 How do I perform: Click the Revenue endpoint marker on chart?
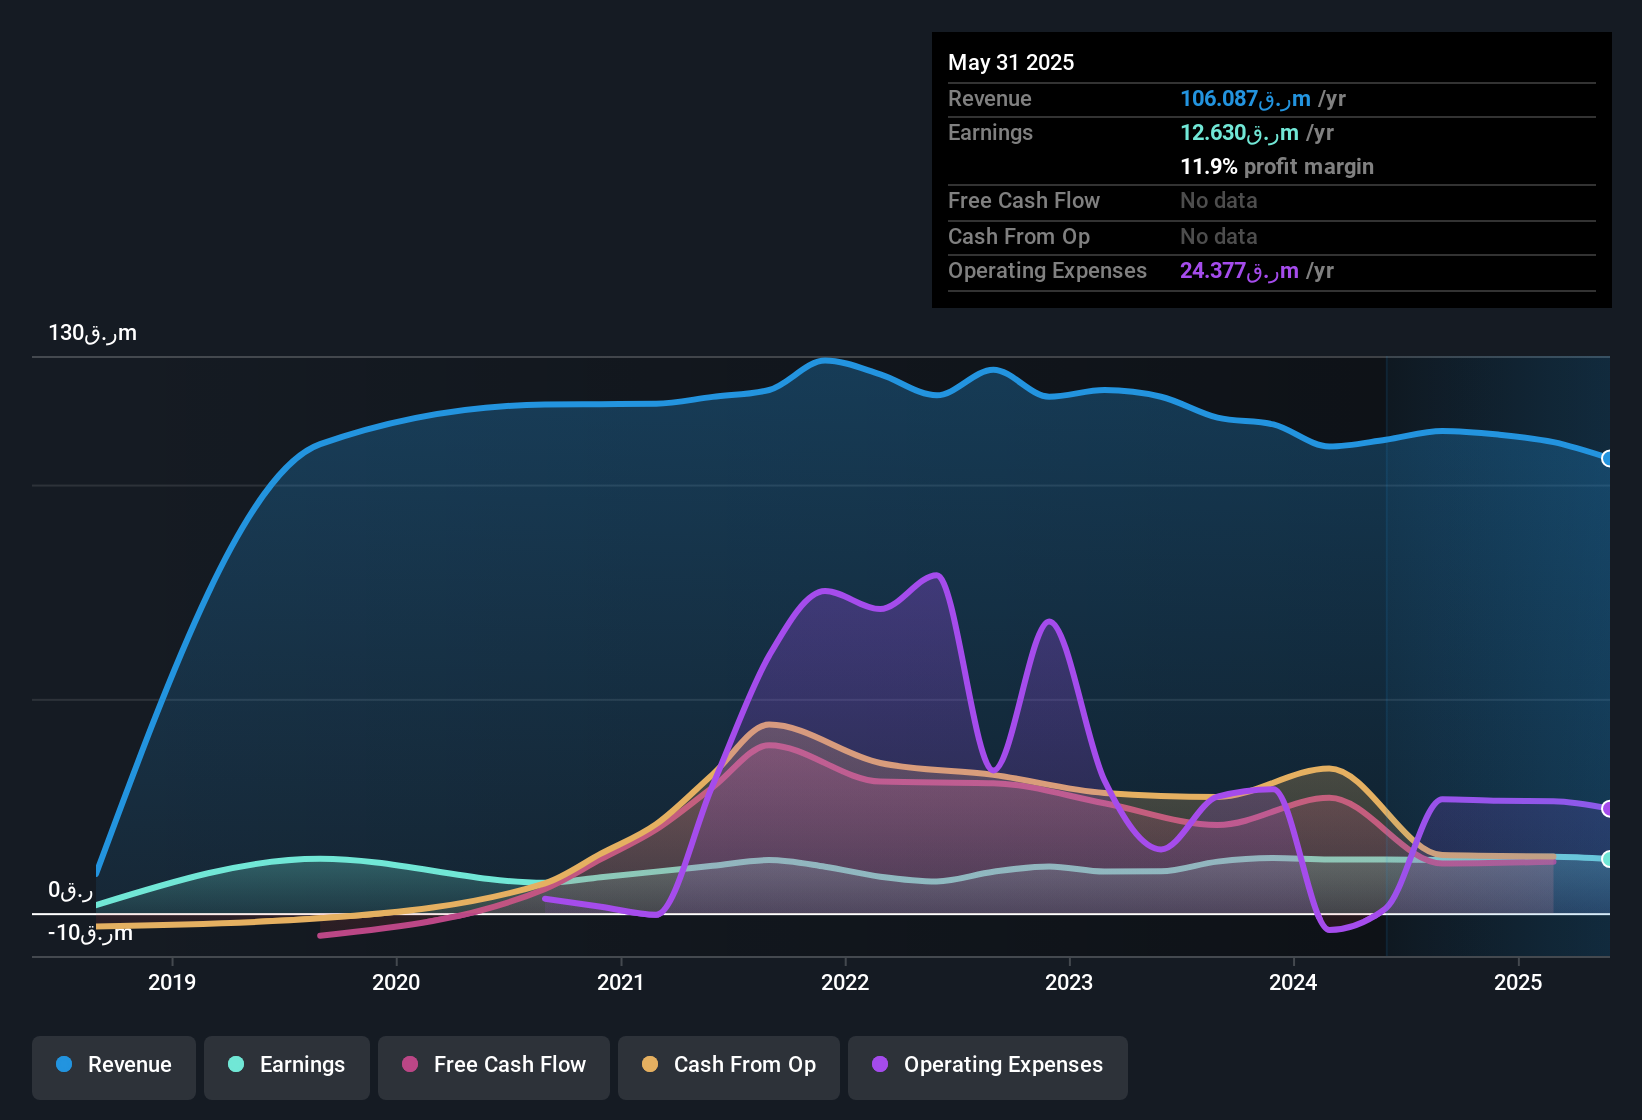pos(1607,458)
